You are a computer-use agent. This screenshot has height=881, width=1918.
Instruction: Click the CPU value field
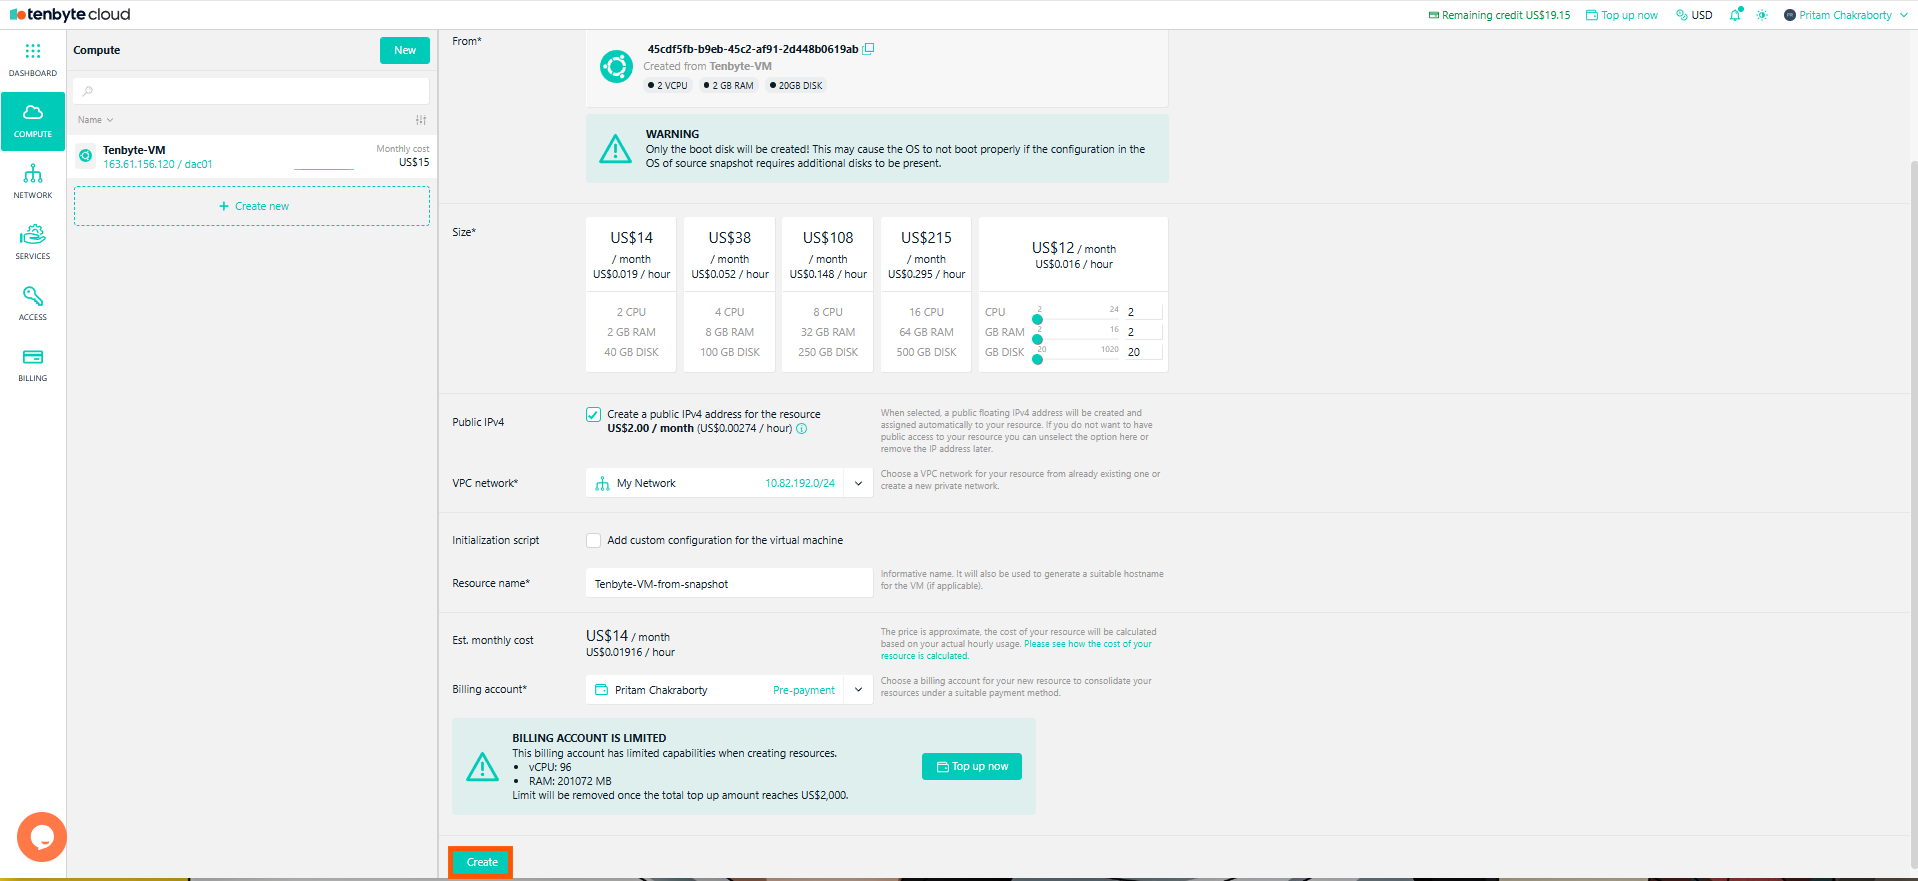[1143, 312]
